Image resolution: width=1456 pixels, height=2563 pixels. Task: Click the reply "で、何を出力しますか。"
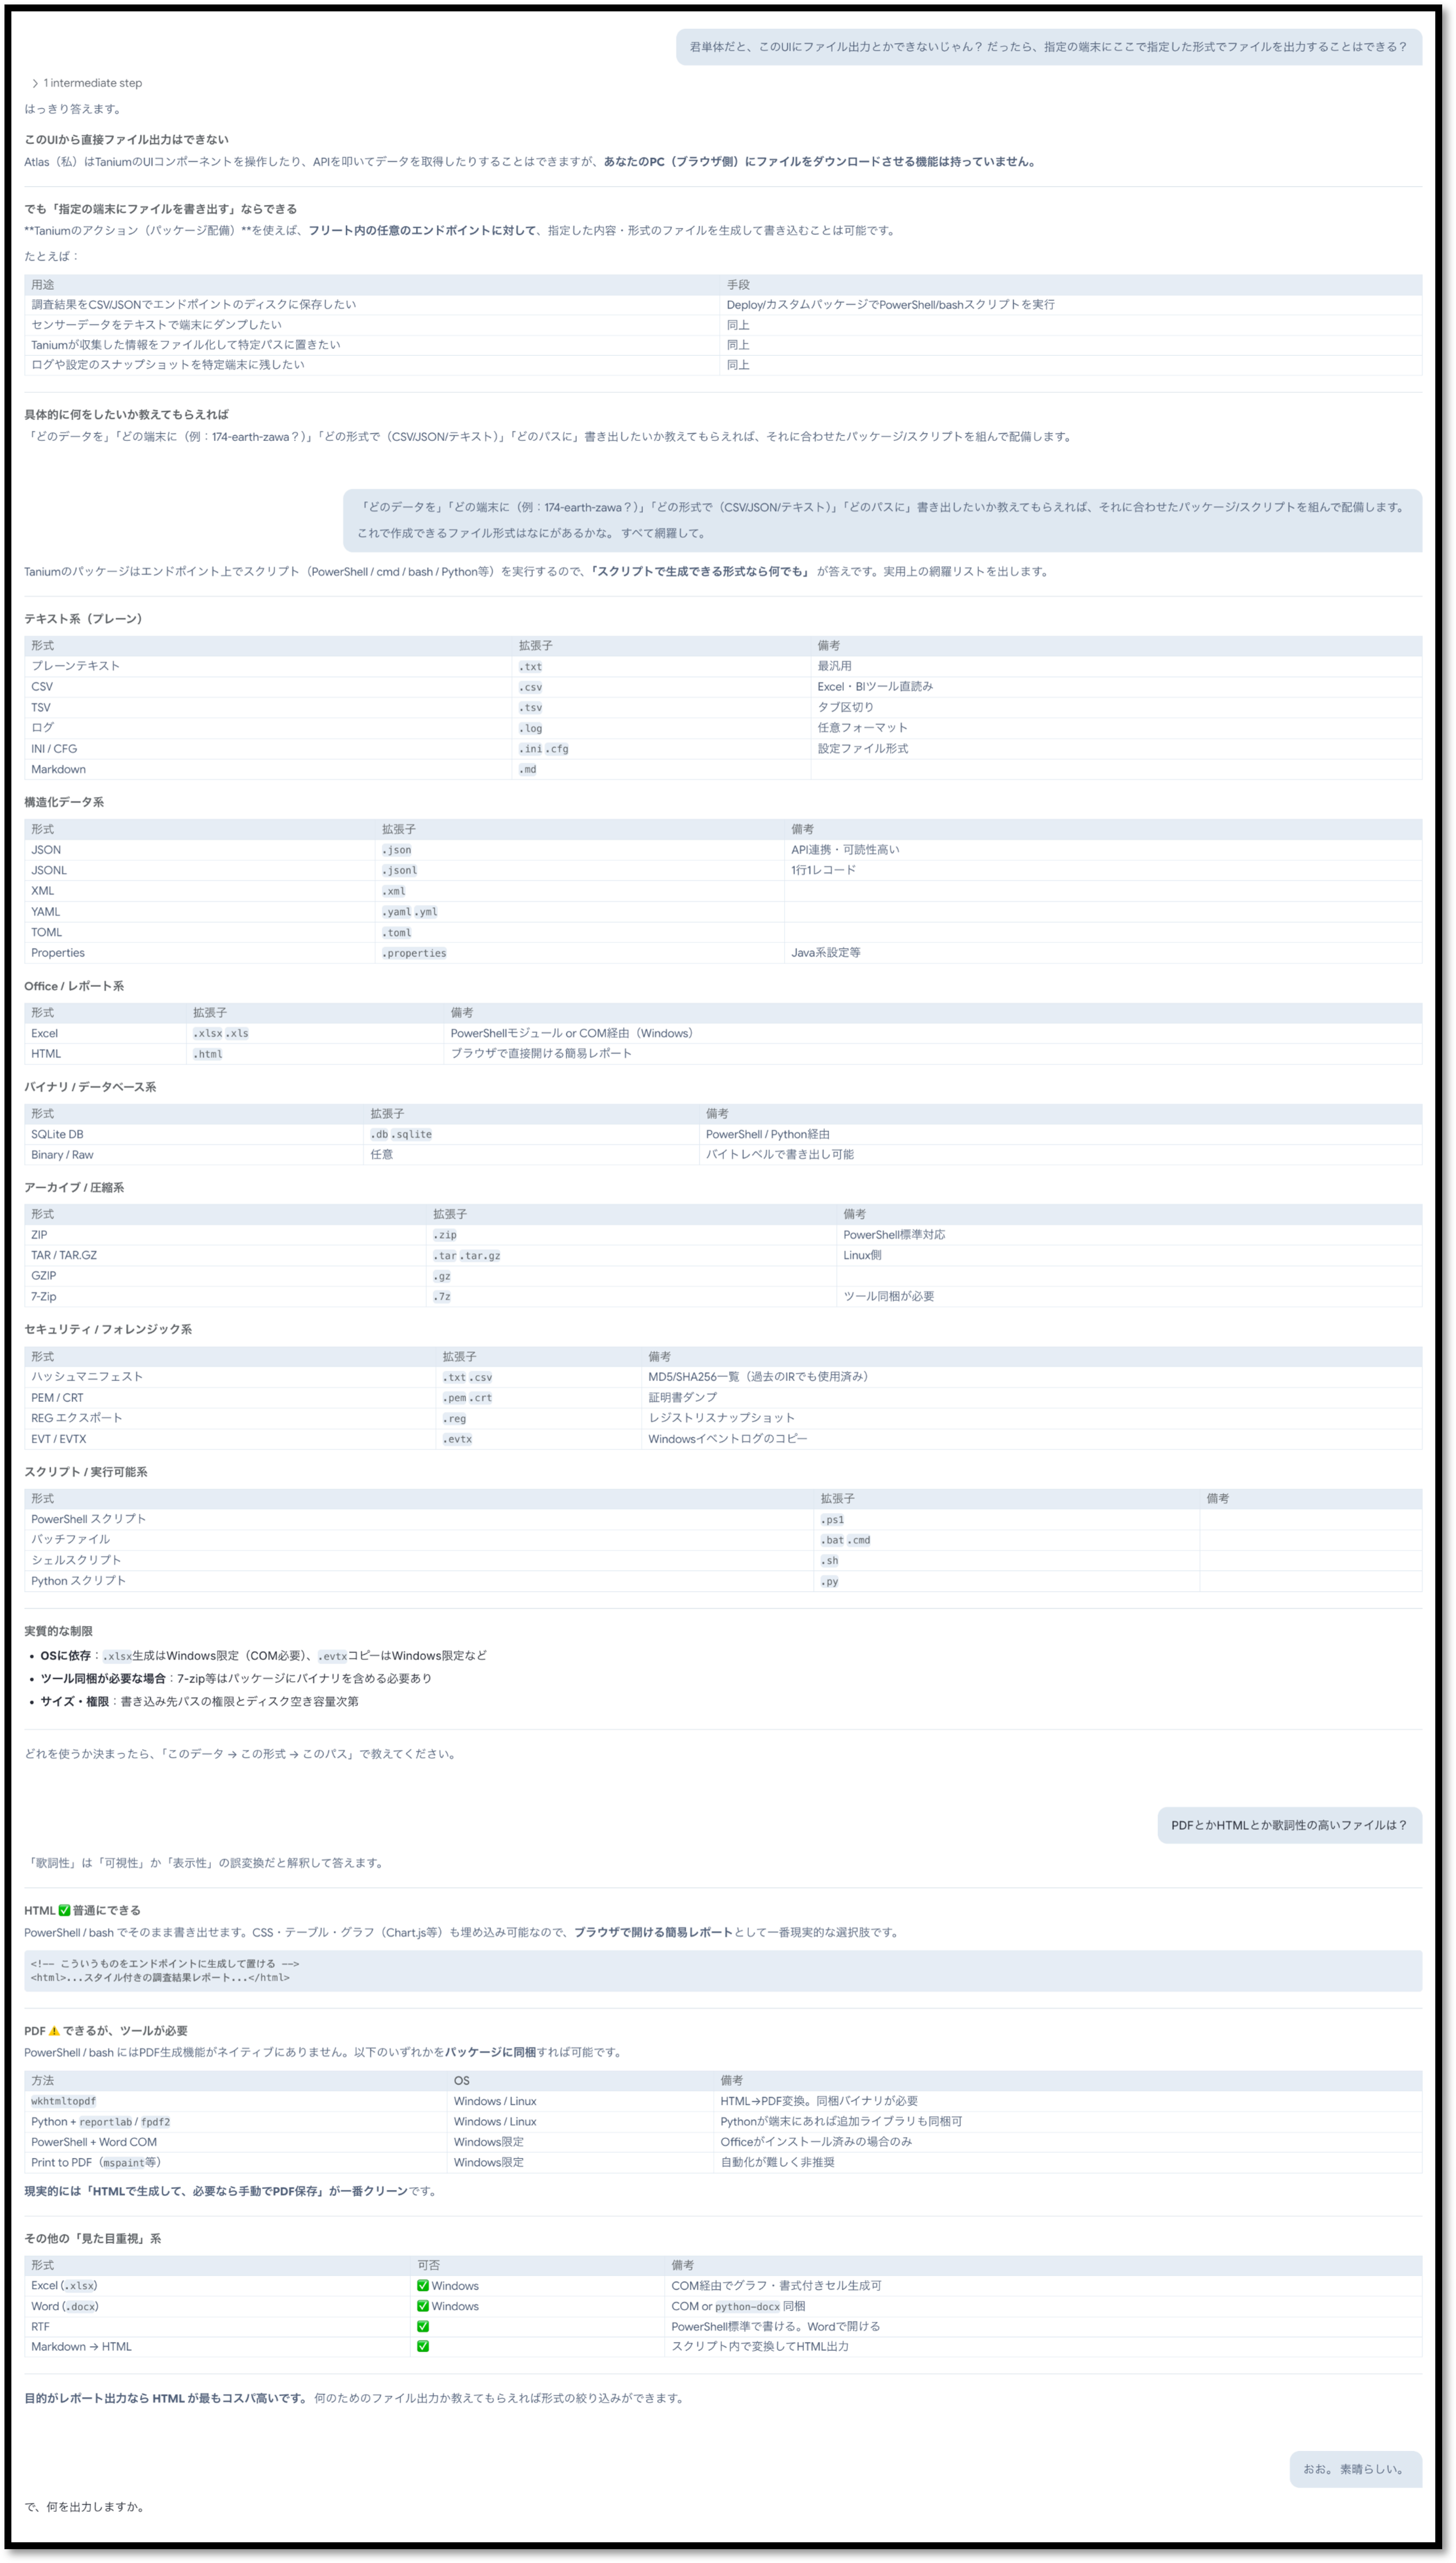tap(85, 2506)
